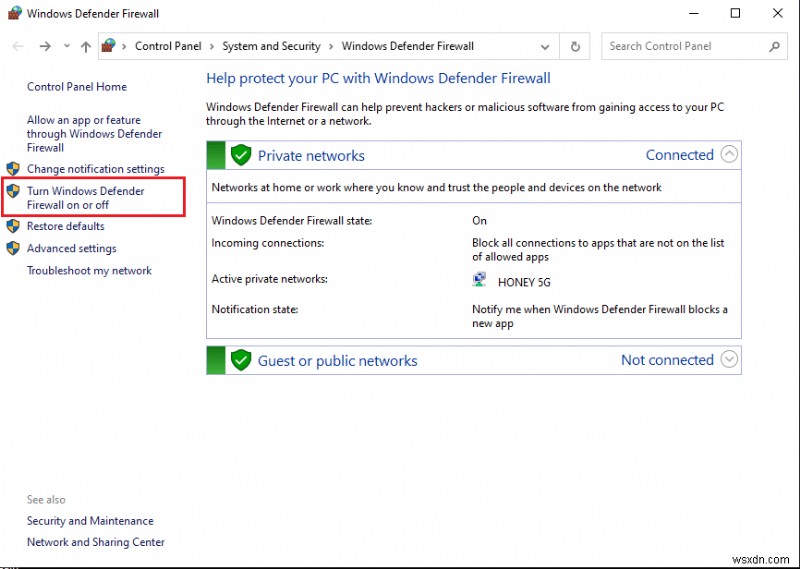Click Troubleshoot my network link
The height and width of the screenshot is (569, 800).
point(89,270)
